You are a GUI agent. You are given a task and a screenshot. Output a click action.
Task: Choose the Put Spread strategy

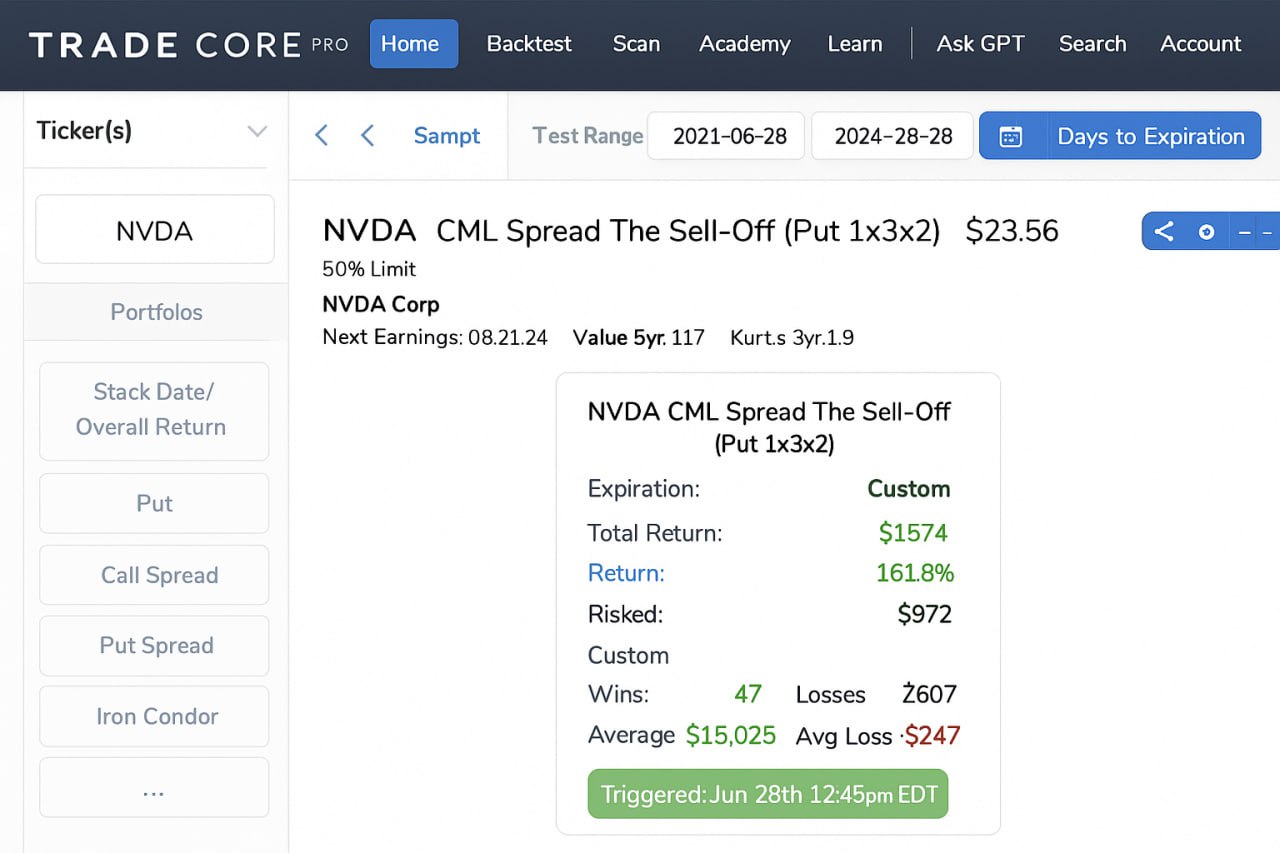point(154,645)
